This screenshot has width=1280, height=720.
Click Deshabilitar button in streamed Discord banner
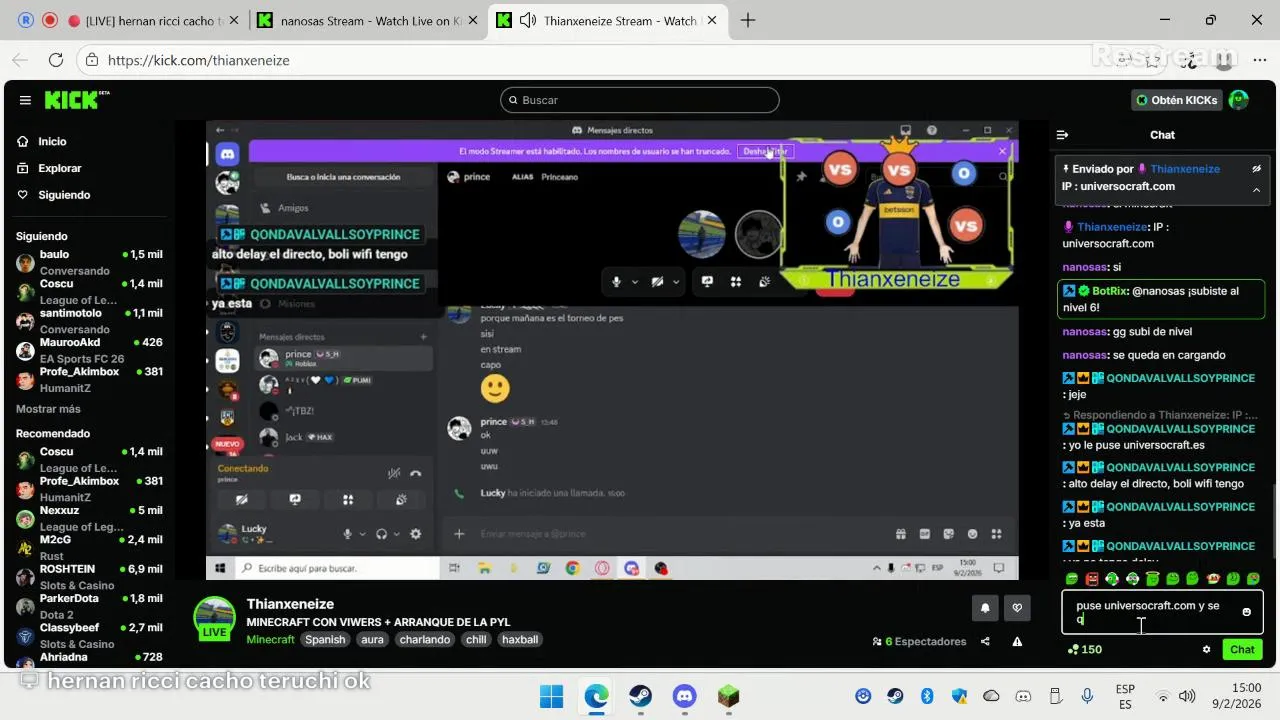(765, 151)
